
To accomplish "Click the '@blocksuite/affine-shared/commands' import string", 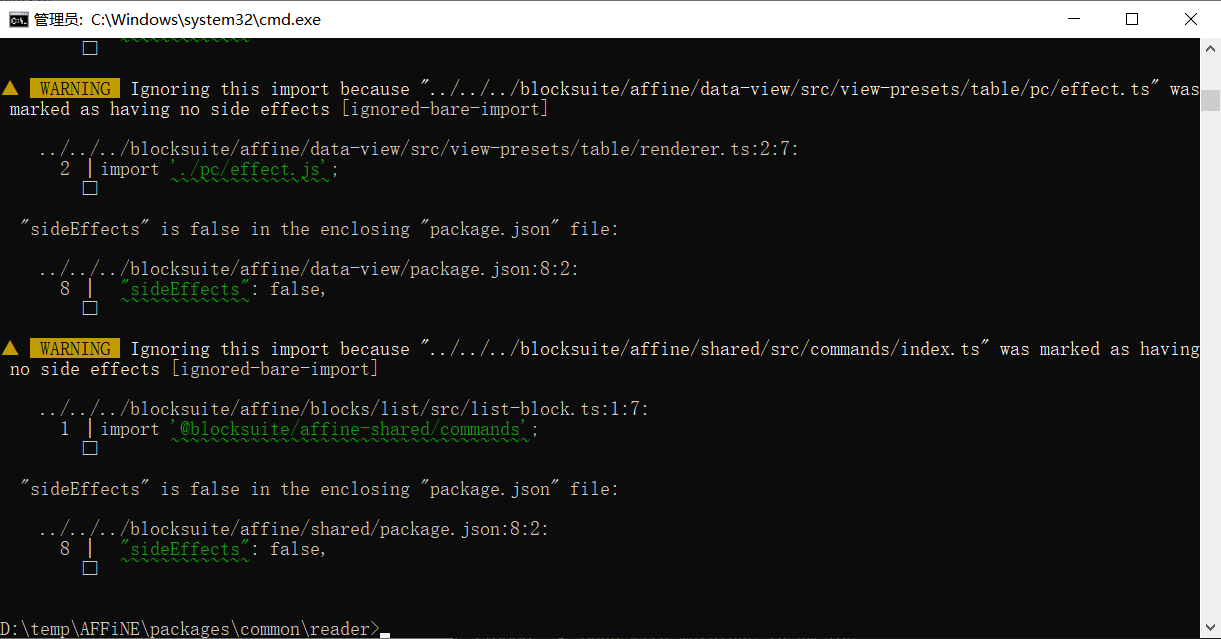I will (350, 430).
